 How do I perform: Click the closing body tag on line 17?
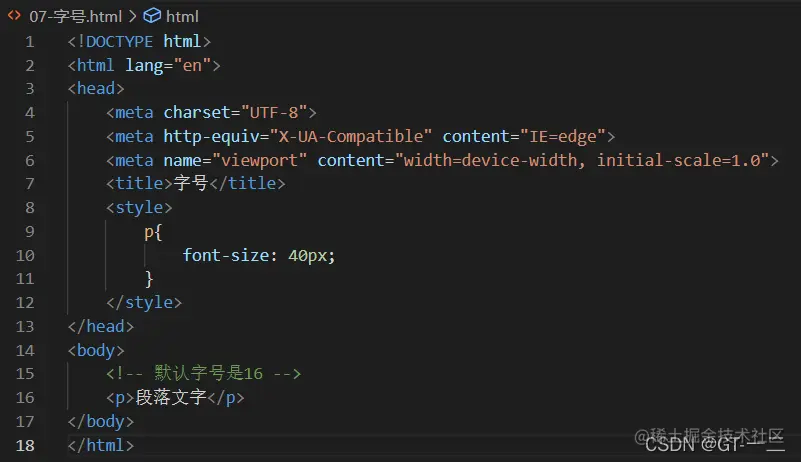click(101, 422)
